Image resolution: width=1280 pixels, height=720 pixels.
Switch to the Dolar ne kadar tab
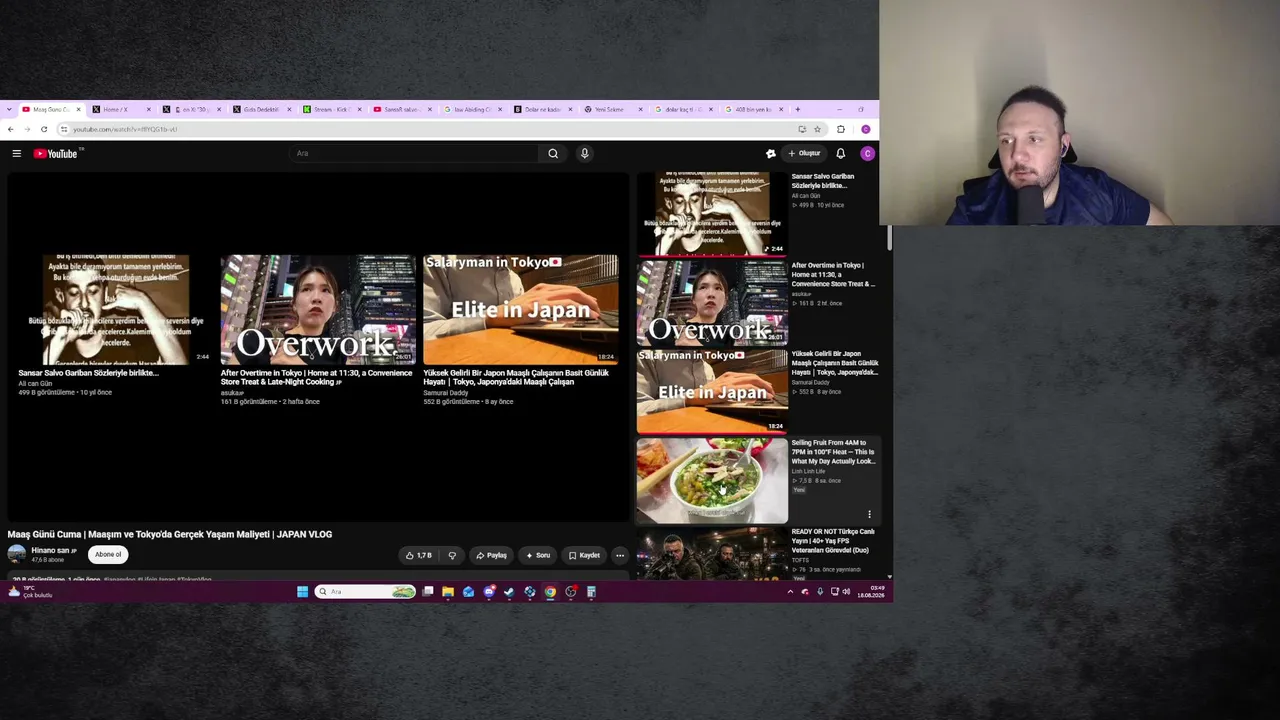(x=543, y=109)
